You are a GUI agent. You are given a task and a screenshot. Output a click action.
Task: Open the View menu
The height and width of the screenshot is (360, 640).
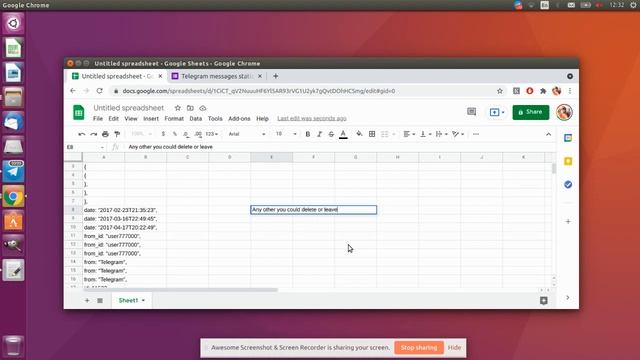click(131, 118)
